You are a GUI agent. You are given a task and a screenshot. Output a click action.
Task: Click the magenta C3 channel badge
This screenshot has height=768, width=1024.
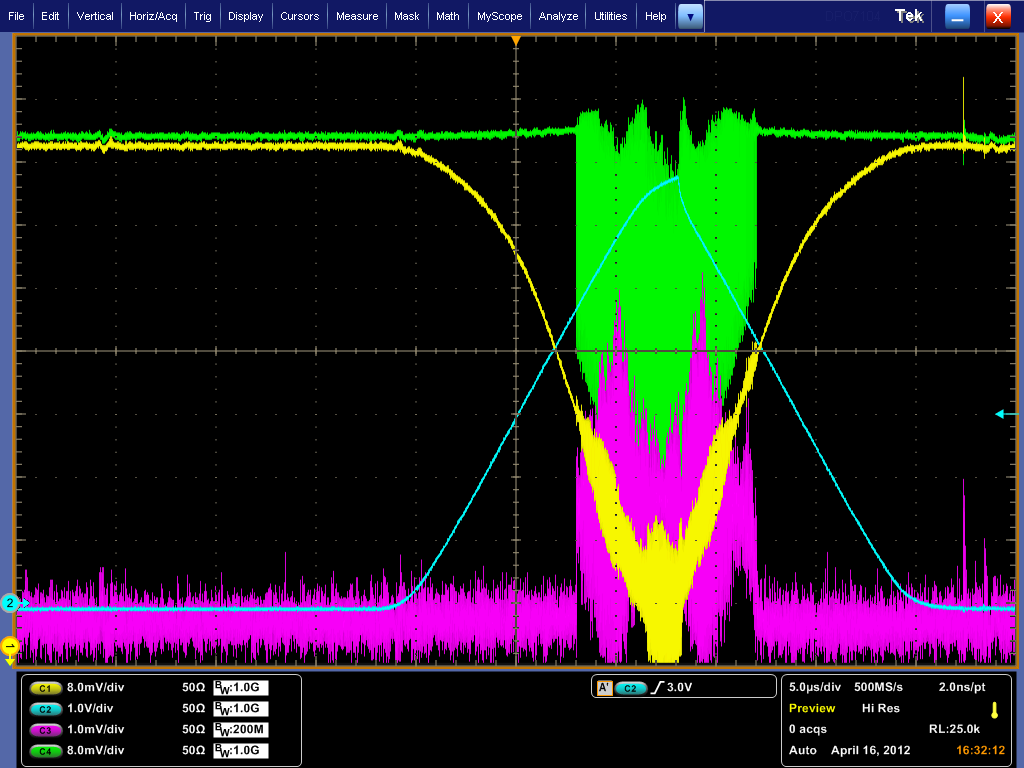click(44, 729)
